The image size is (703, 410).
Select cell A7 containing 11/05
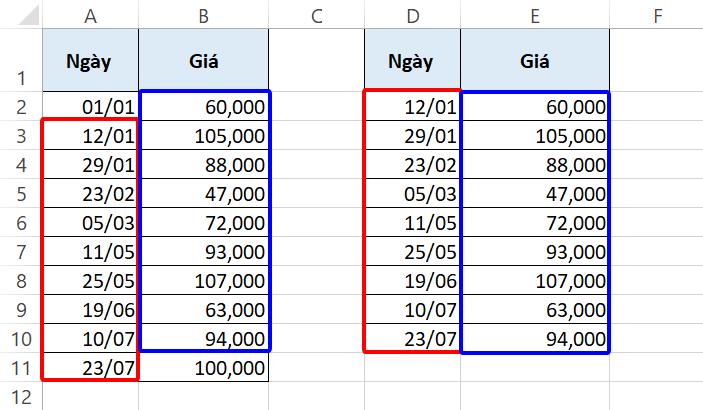pyautogui.click(x=91, y=251)
